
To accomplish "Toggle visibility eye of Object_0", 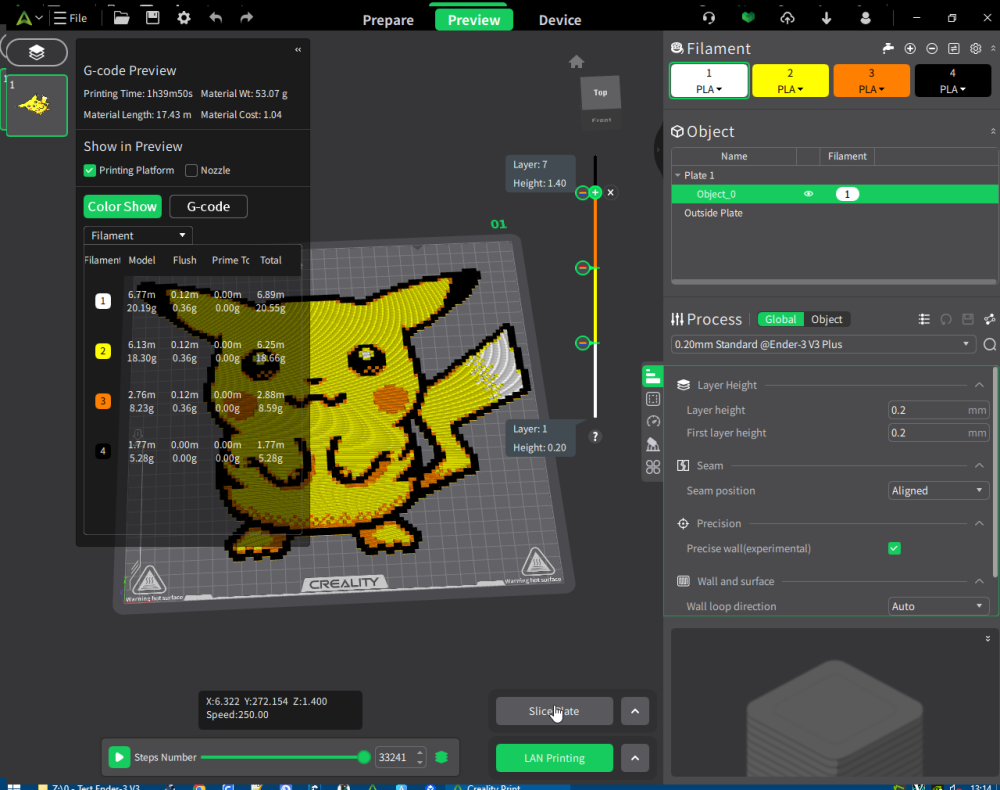I will pos(808,194).
